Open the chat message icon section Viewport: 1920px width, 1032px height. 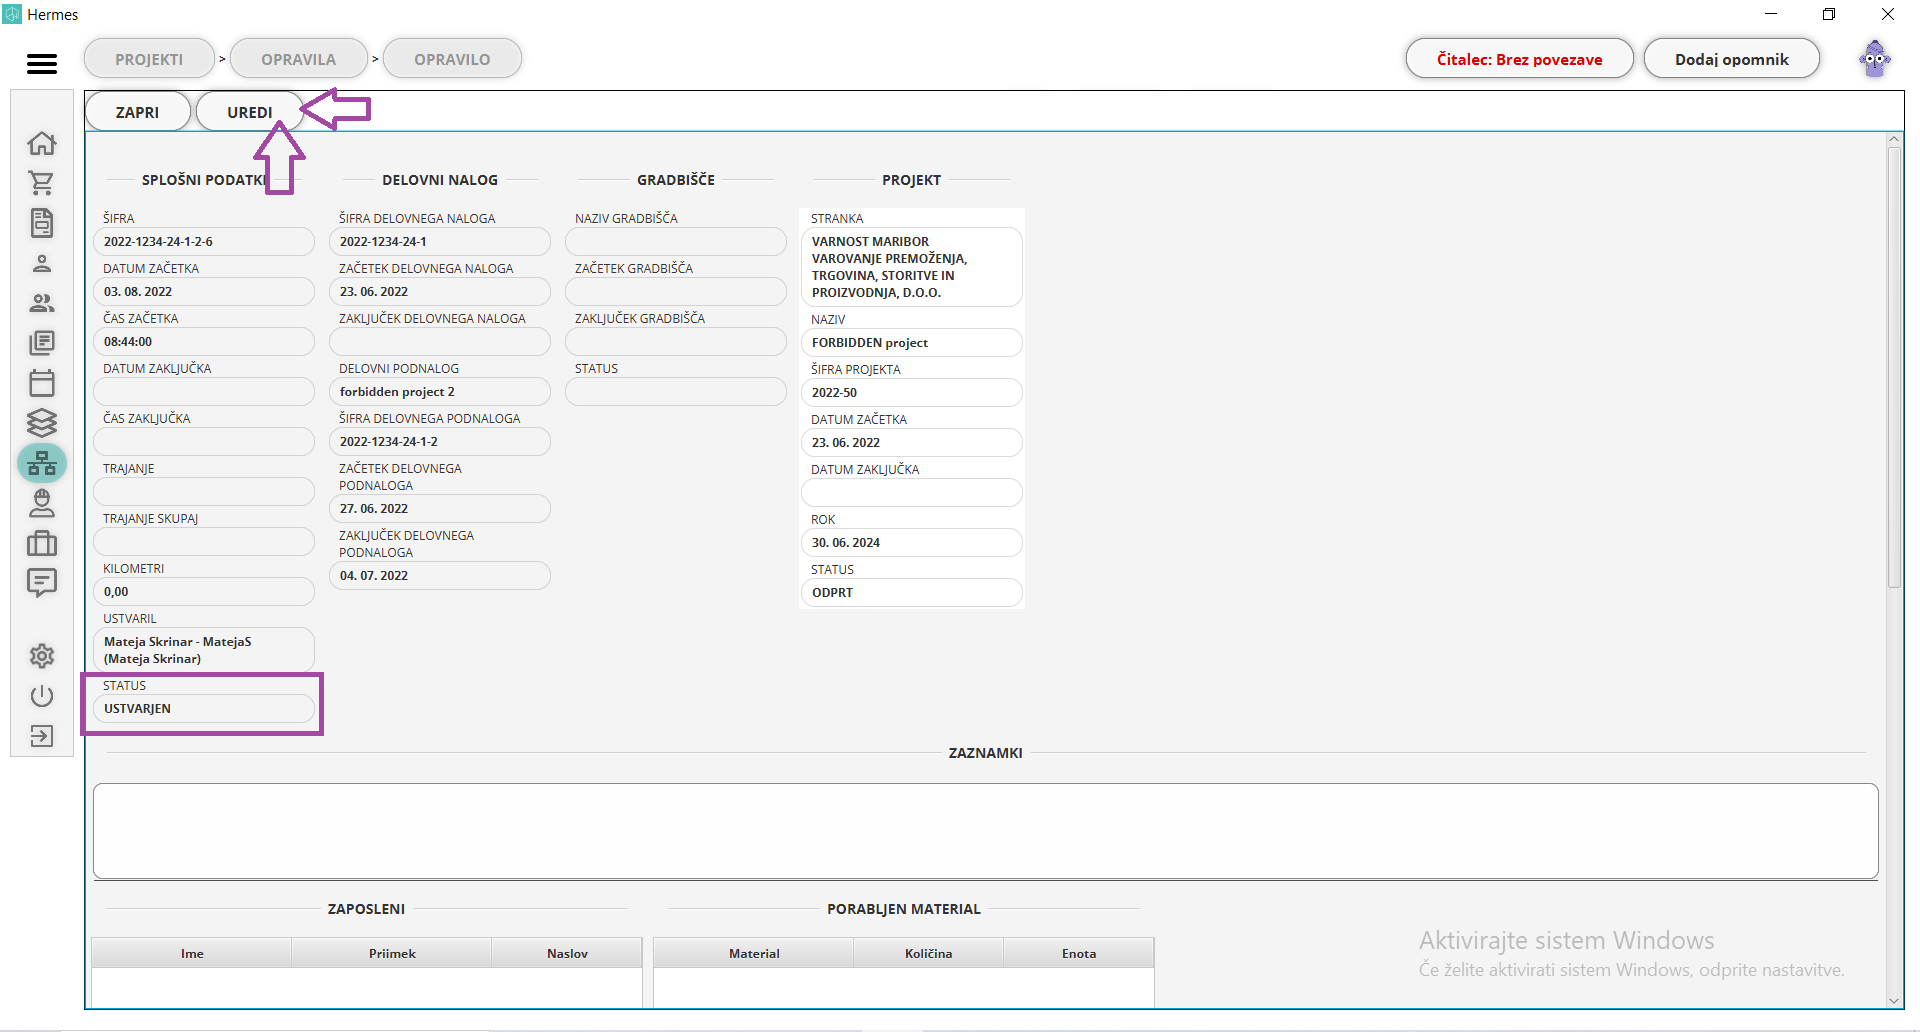42,583
